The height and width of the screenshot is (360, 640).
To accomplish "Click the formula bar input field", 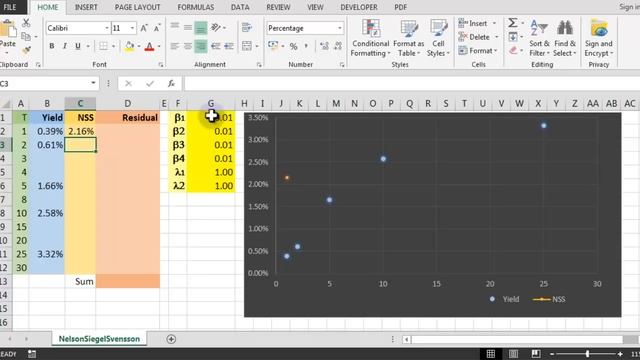I will coord(411,83).
